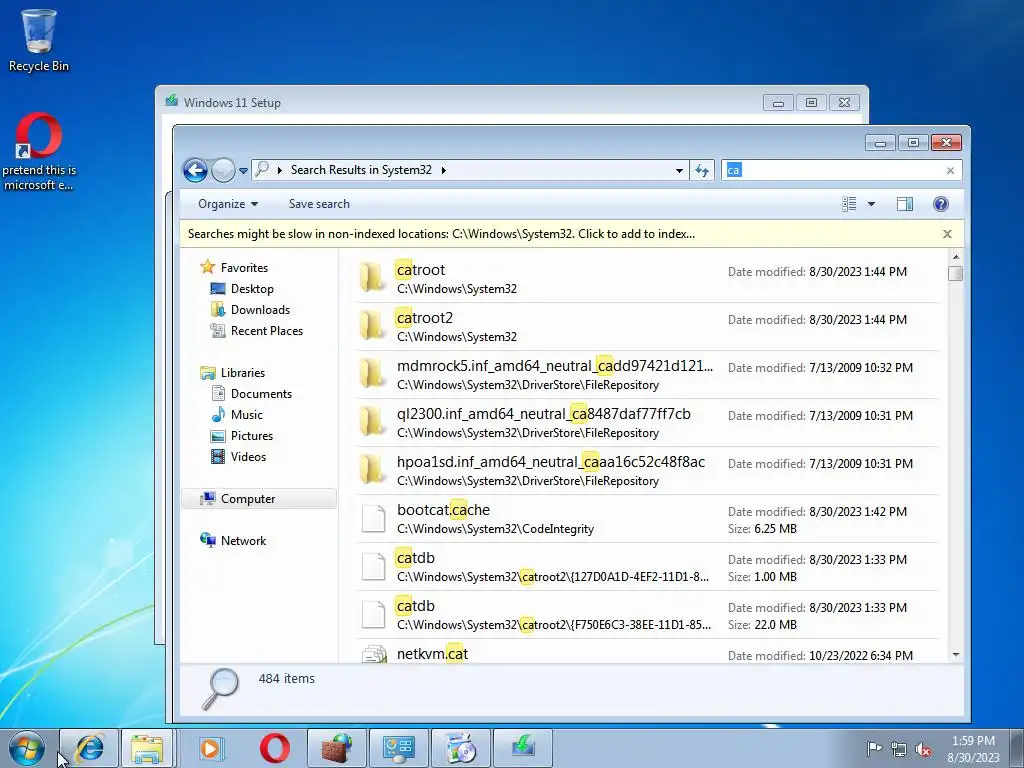Open the firewall brick-wall taskbar icon

click(337, 748)
